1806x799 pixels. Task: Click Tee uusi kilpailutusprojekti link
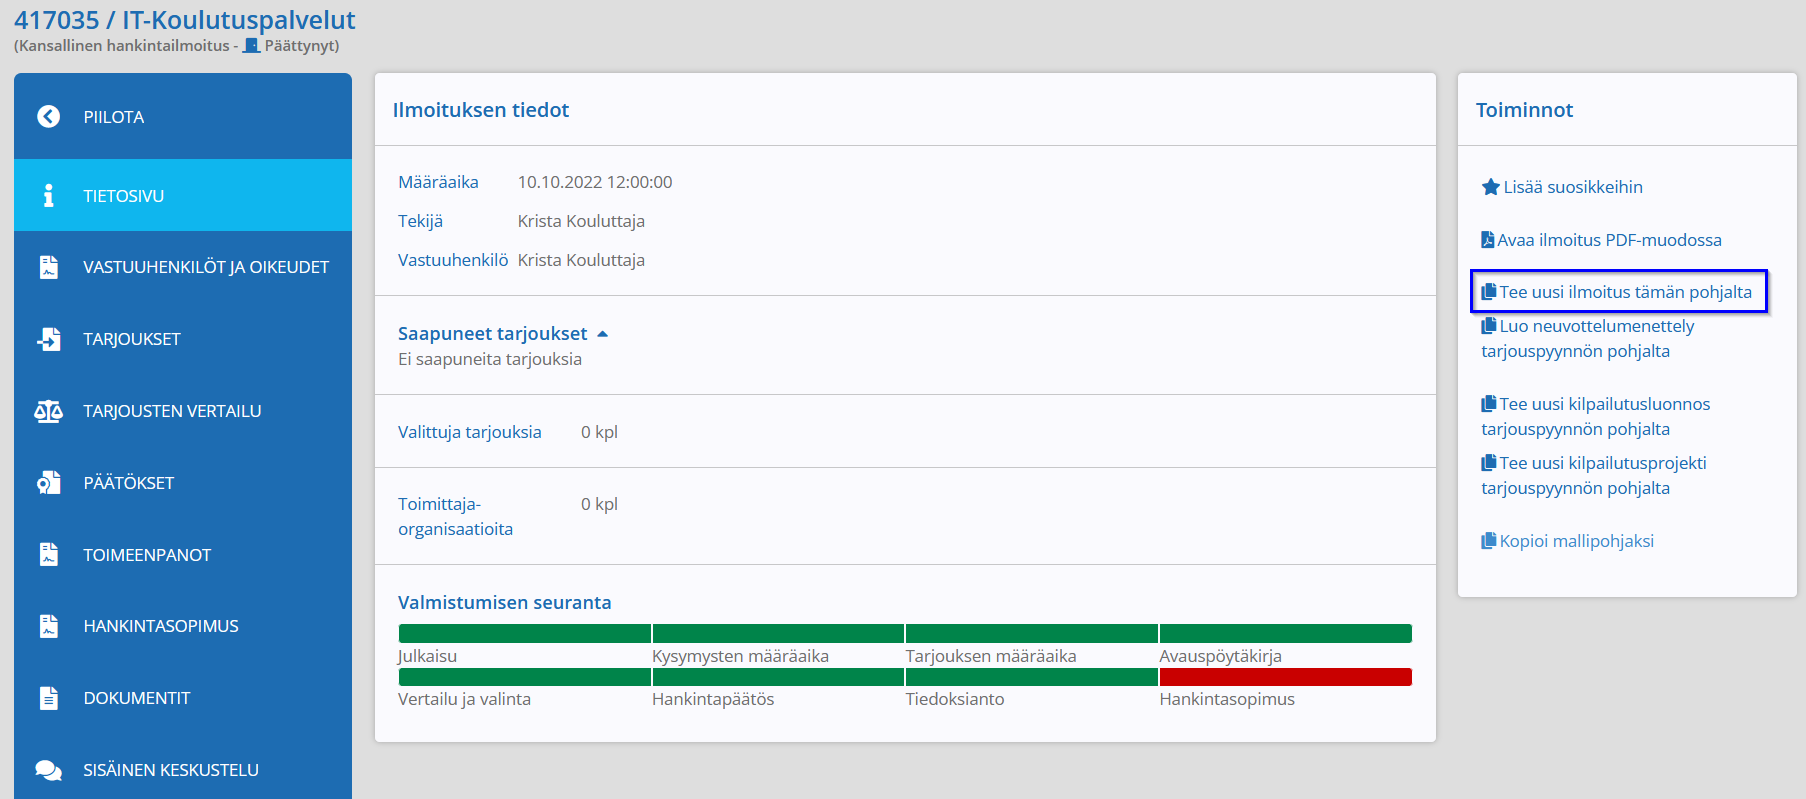coord(1594,475)
